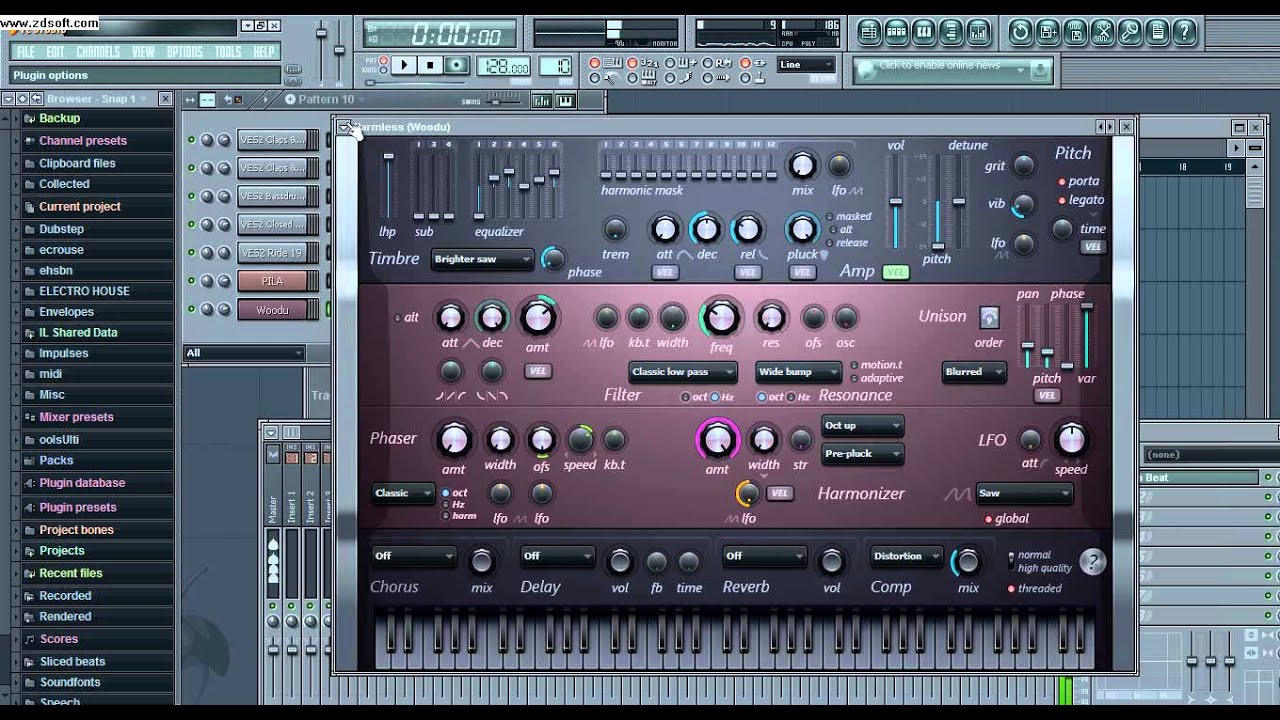
Task: Open the EDIT menu
Action: click(x=55, y=52)
